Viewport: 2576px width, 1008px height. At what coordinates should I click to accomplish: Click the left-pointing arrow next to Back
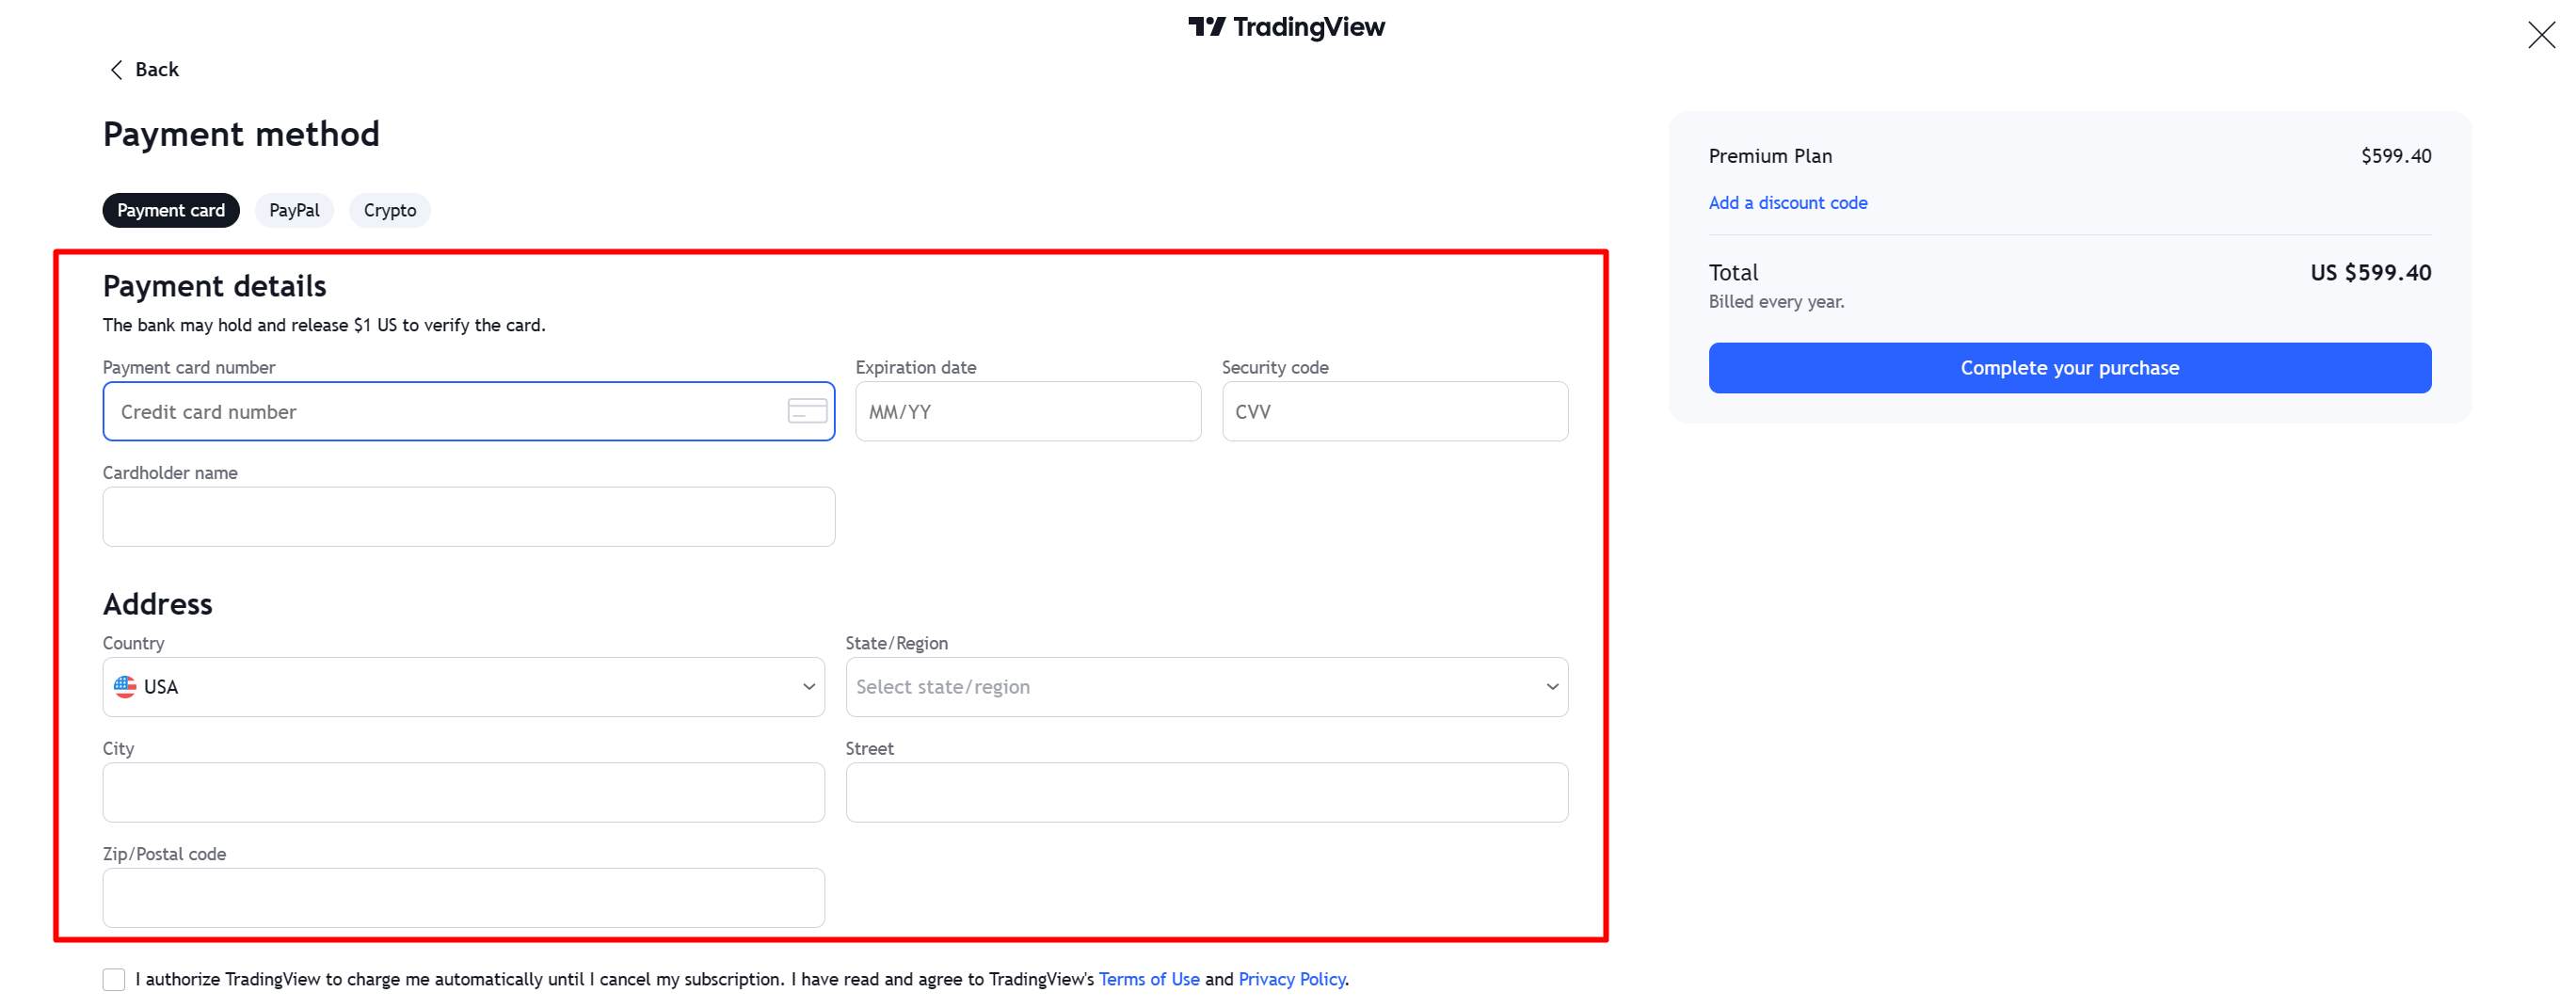[115, 69]
